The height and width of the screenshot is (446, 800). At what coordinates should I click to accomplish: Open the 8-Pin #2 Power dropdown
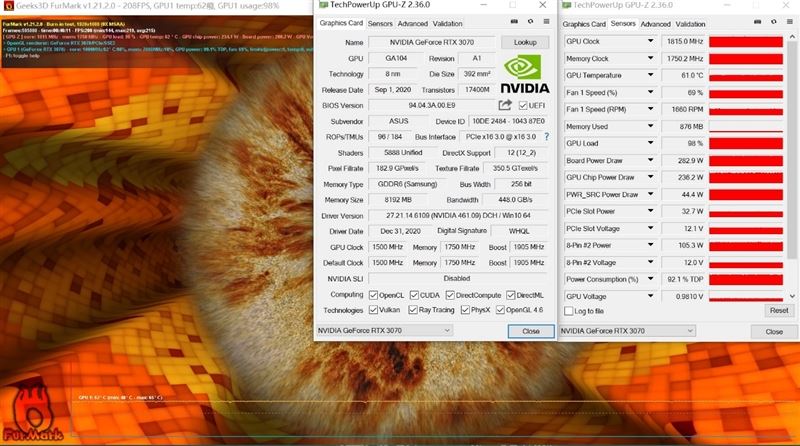pos(651,245)
